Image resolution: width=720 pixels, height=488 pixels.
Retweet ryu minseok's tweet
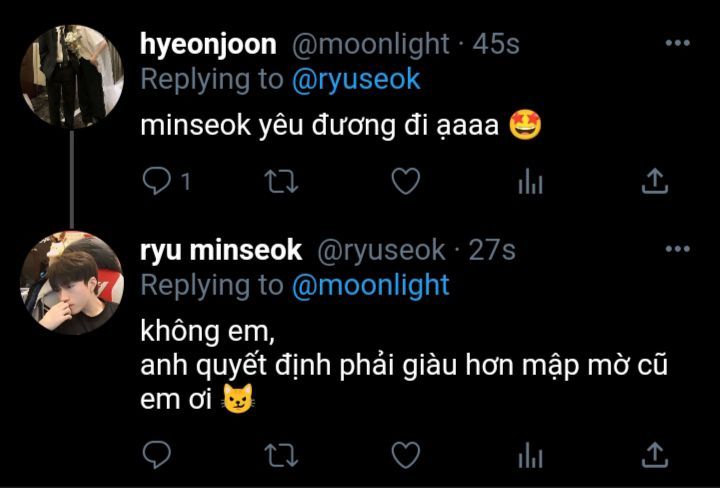point(282,455)
